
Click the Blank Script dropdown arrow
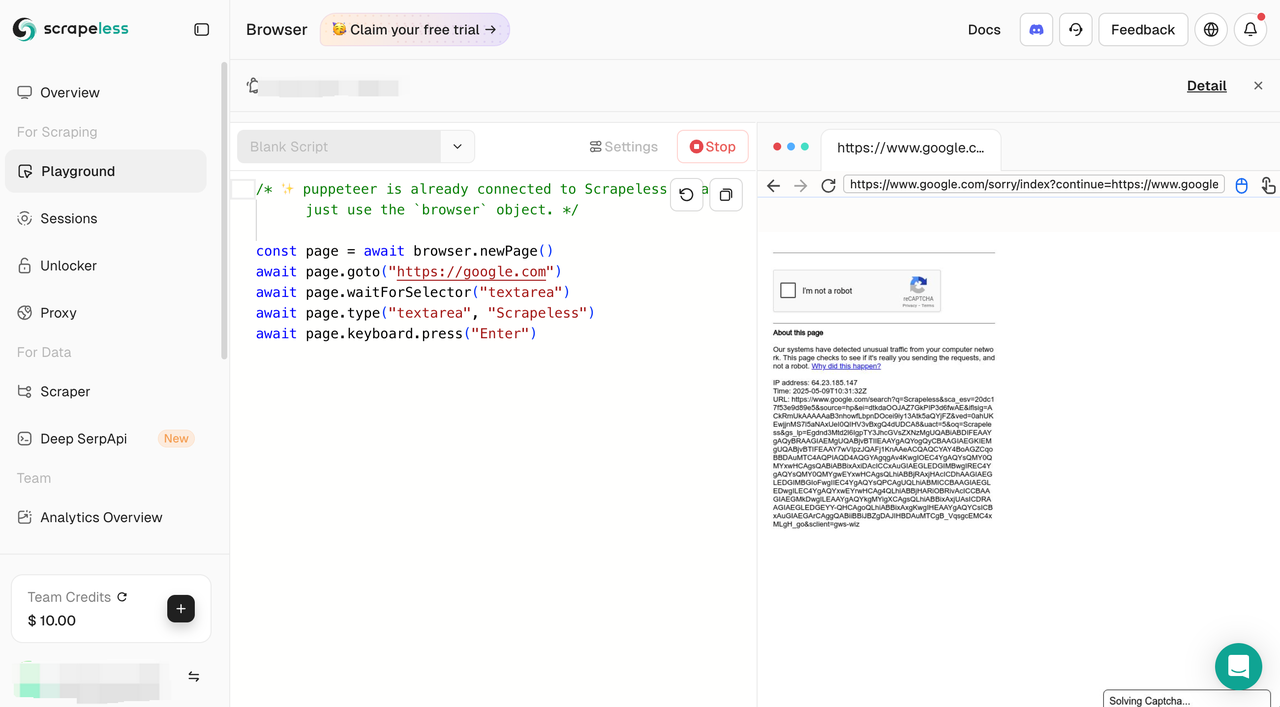tap(457, 146)
